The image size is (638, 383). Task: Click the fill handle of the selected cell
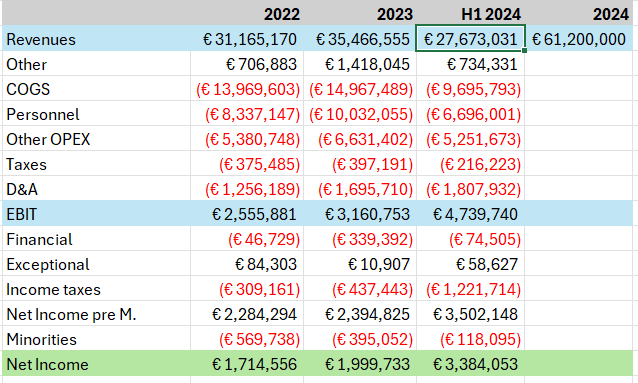point(524,50)
